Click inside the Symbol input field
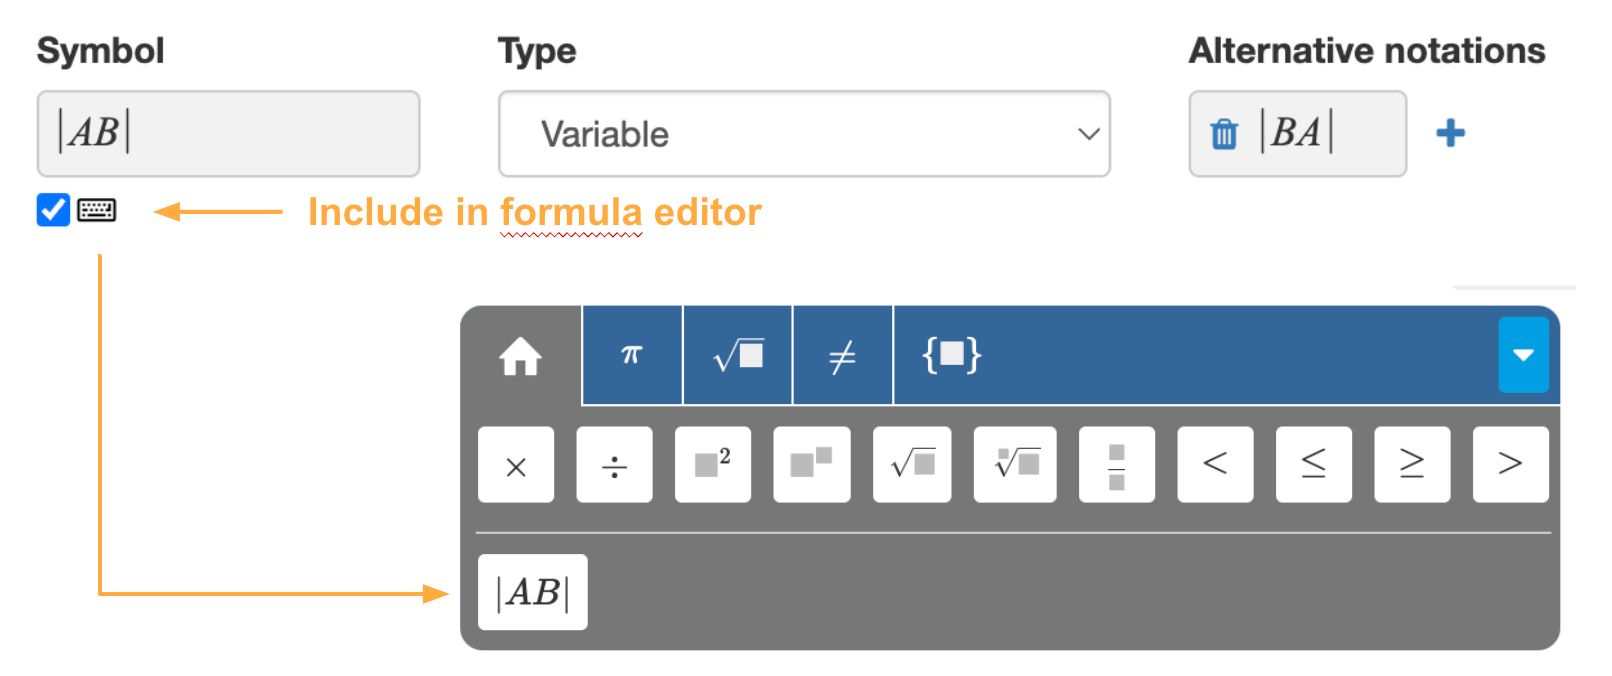The image size is (1612, 676). (x=228, y=134)
